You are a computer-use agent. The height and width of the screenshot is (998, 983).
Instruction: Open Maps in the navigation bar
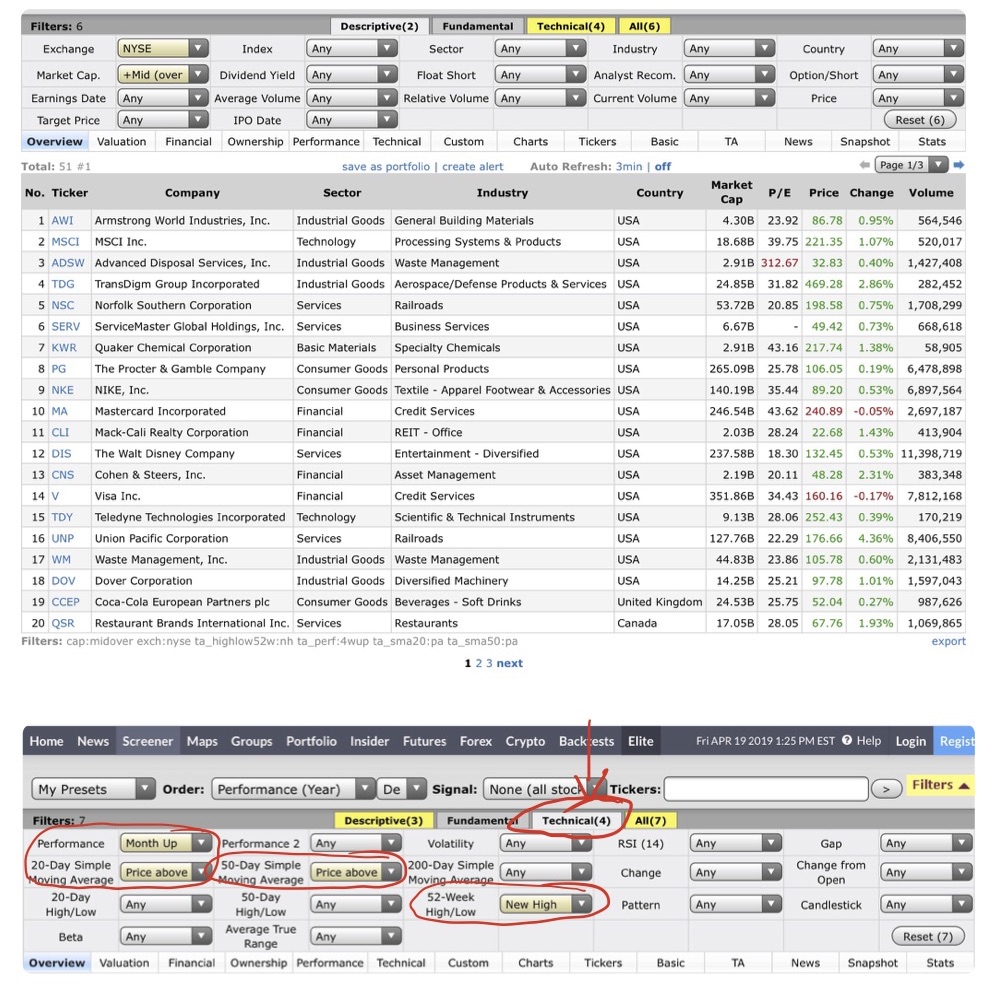coord(202,741)
